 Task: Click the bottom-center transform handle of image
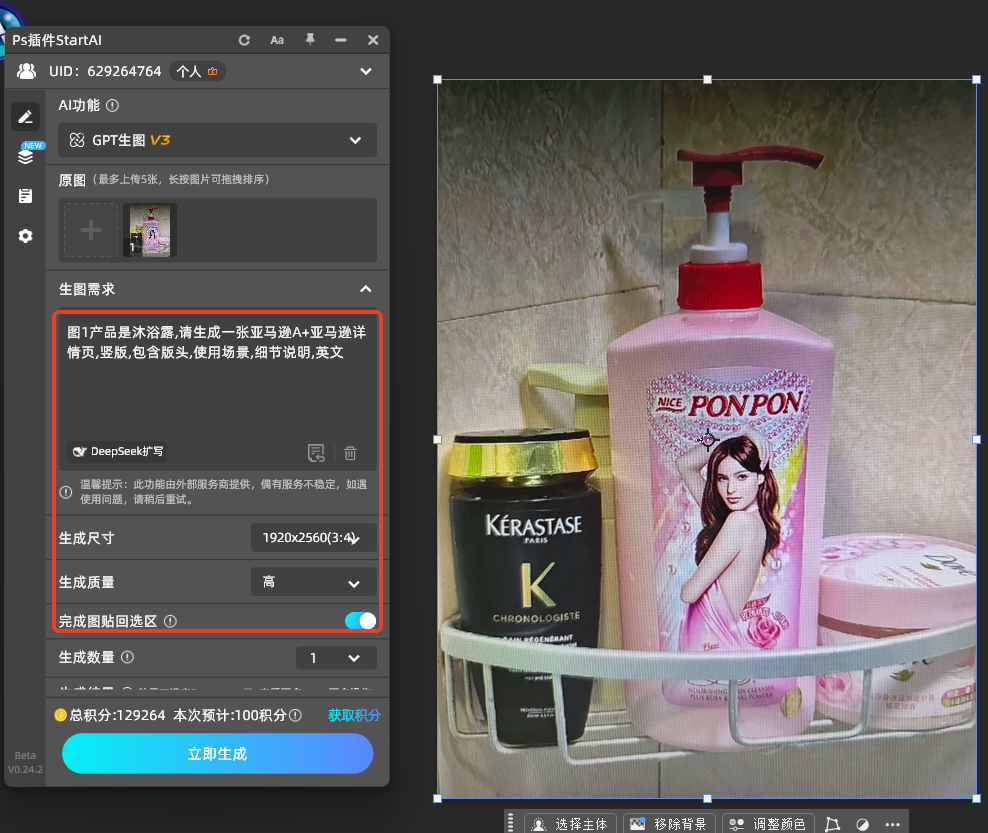(707, 798)
